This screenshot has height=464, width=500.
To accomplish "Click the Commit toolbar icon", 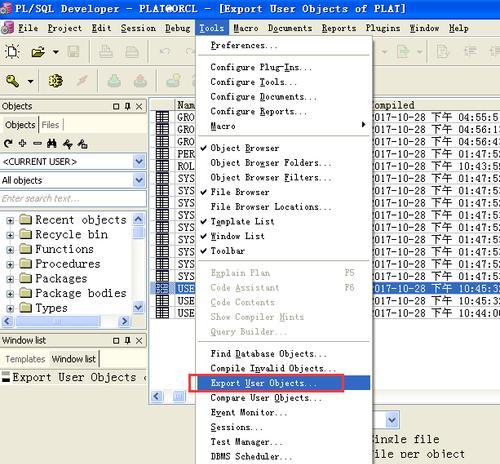I will [x=114, y=81].
